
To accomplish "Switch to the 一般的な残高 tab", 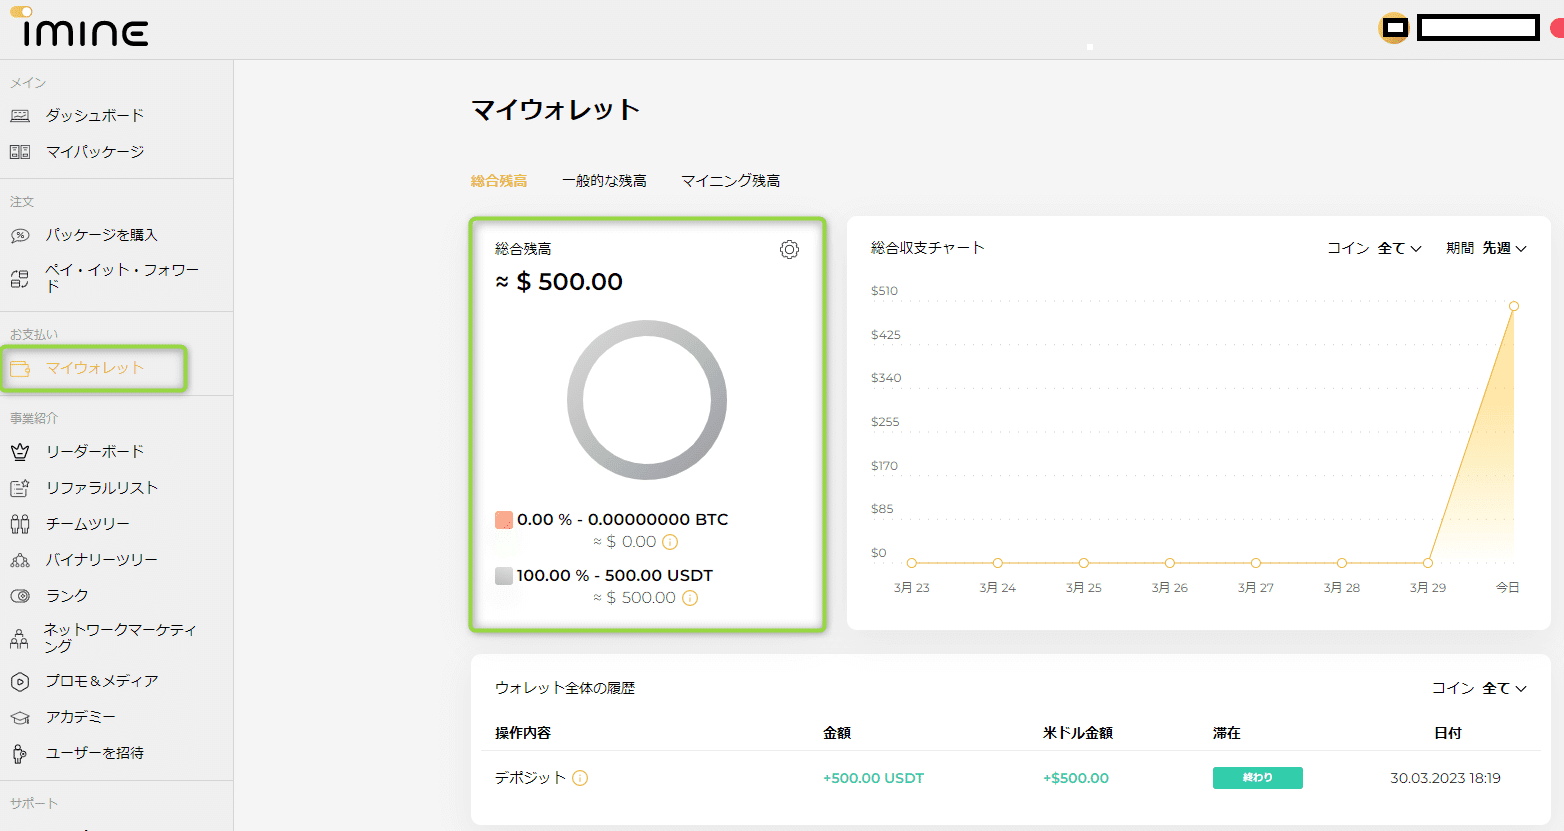I will [604, 181].
